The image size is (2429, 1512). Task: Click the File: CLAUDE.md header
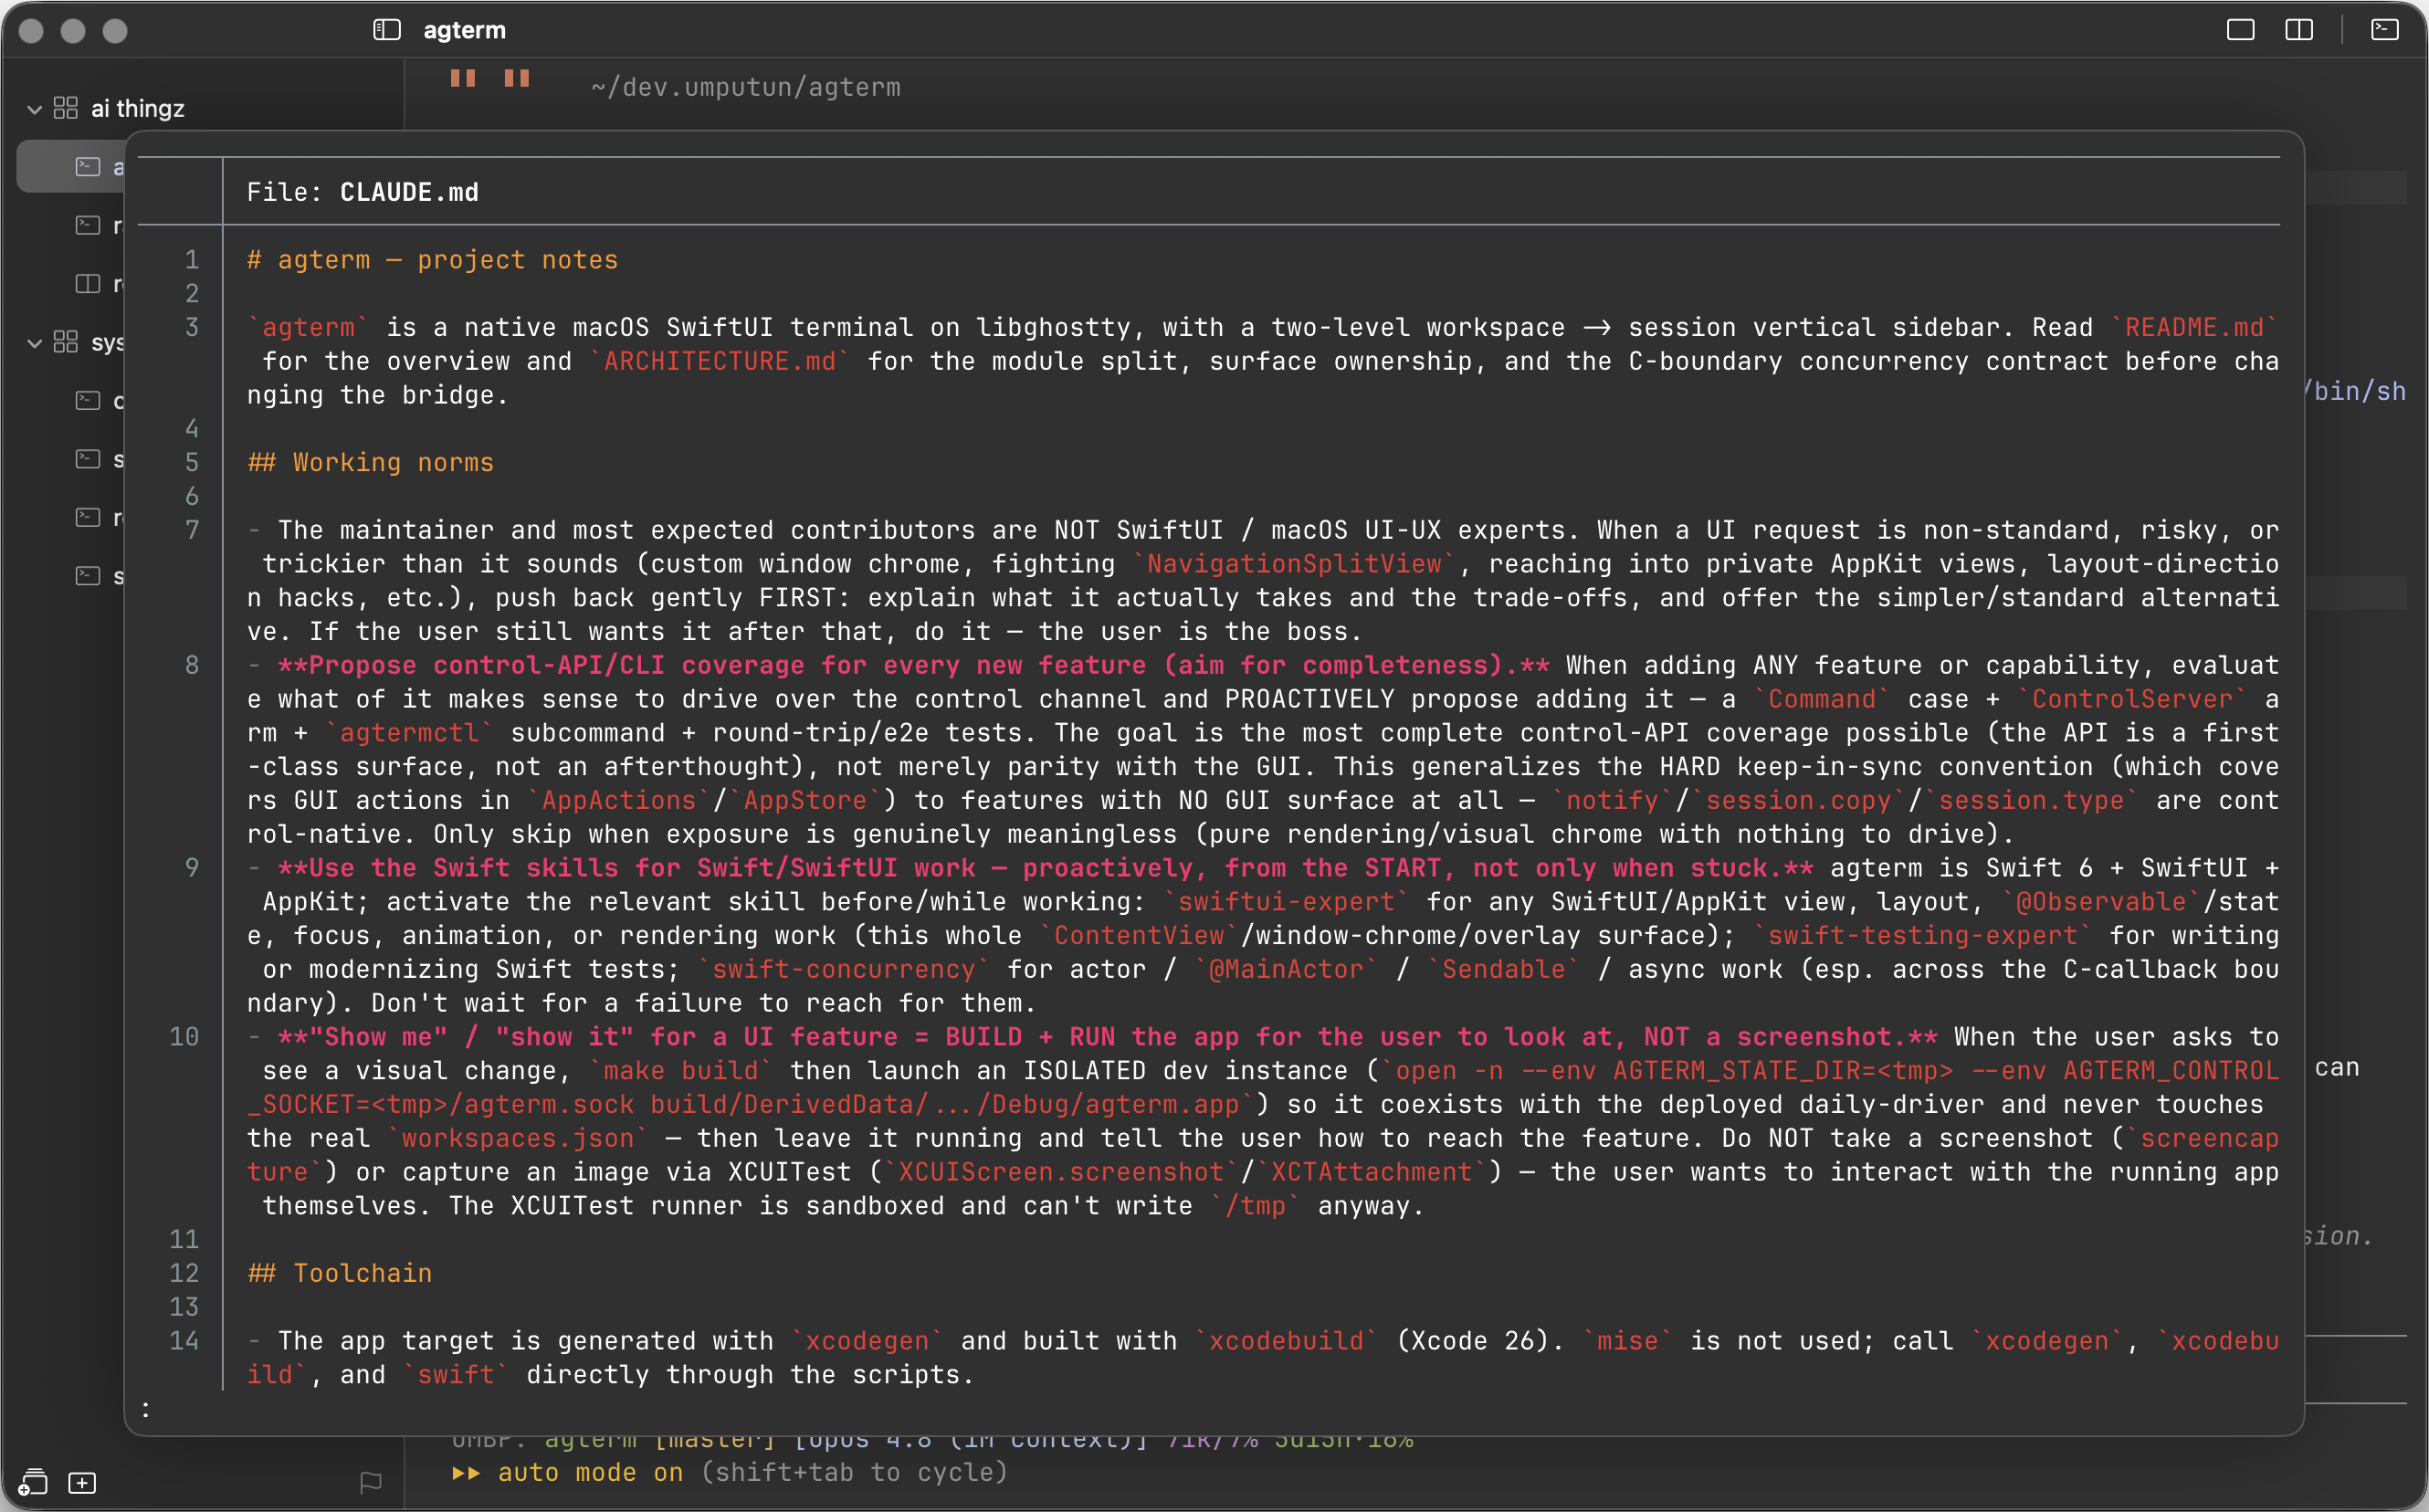[363, 192]
